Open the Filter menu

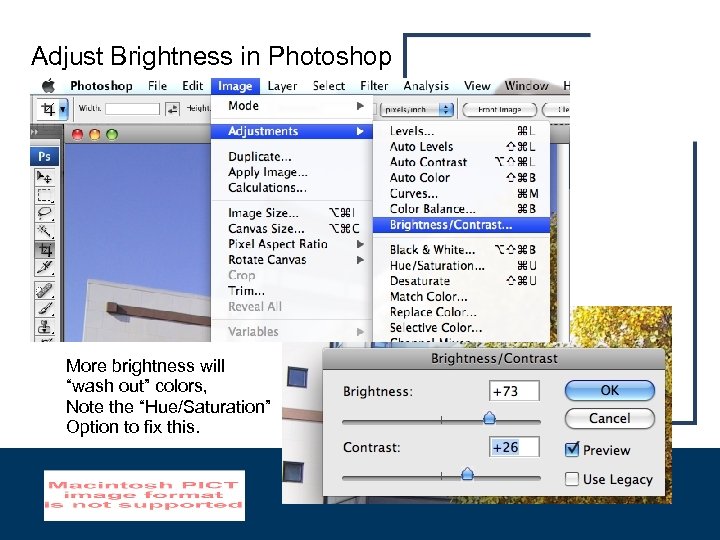coord(374,86)
